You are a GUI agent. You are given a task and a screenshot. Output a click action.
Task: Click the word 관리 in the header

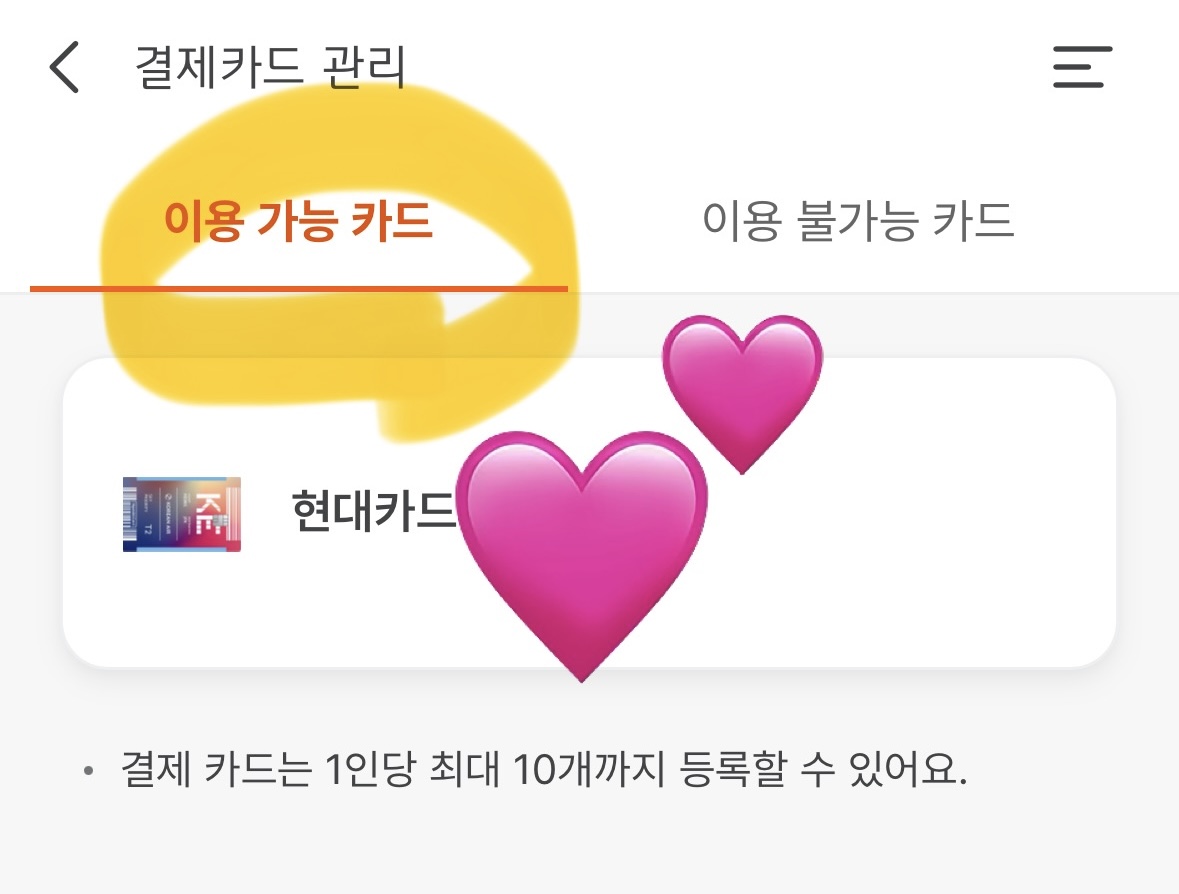365,67
